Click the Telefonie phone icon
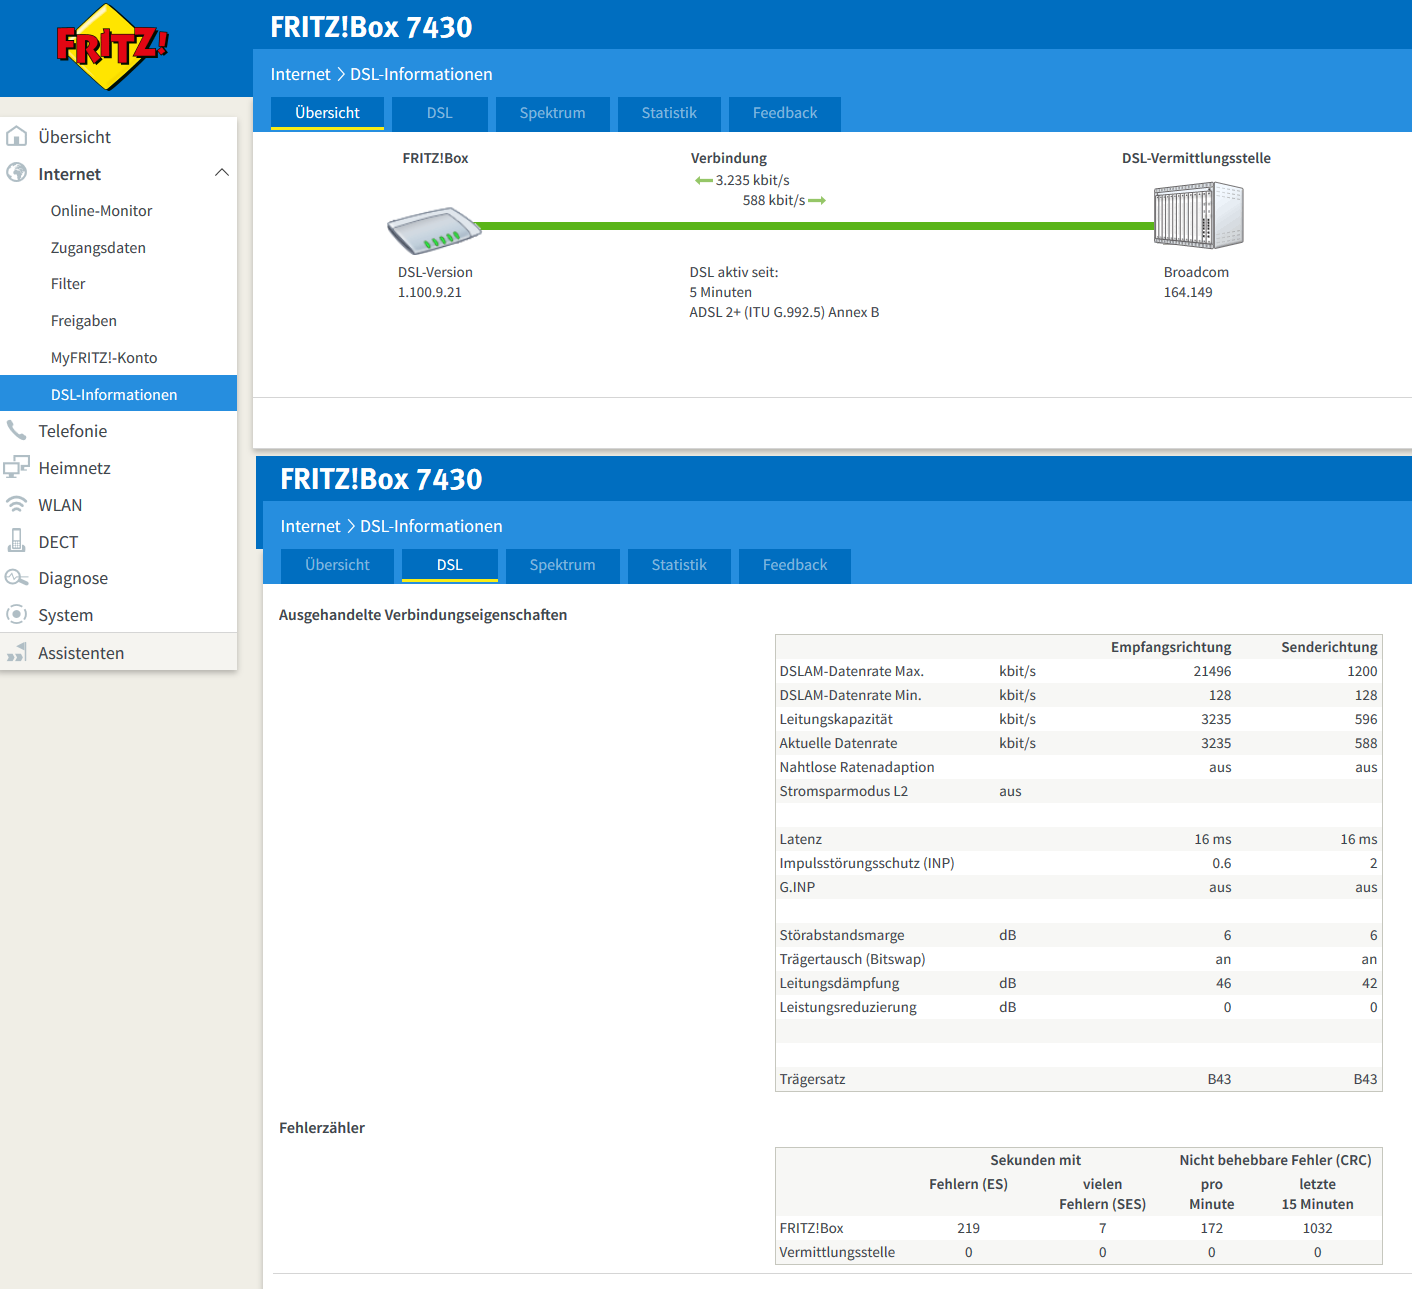The height and width of the screenshot is (1289, 1412). (17, 430)
